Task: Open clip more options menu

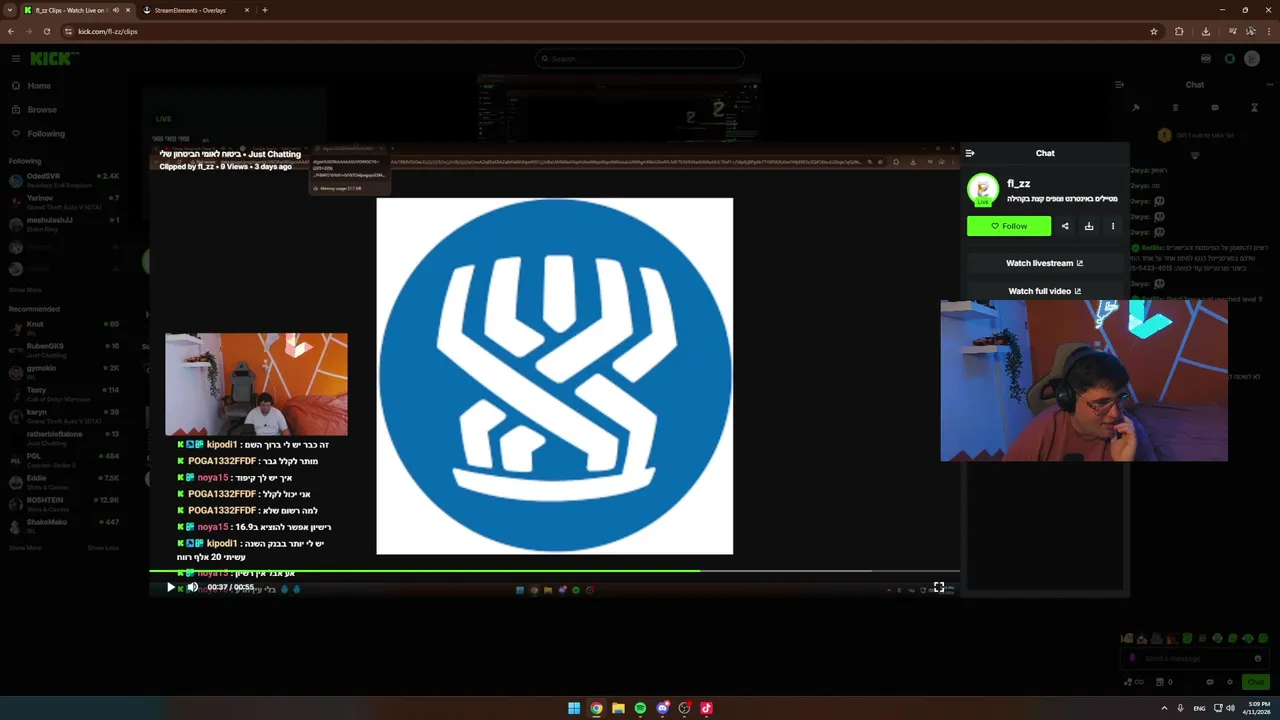Action: point(1113,226)
